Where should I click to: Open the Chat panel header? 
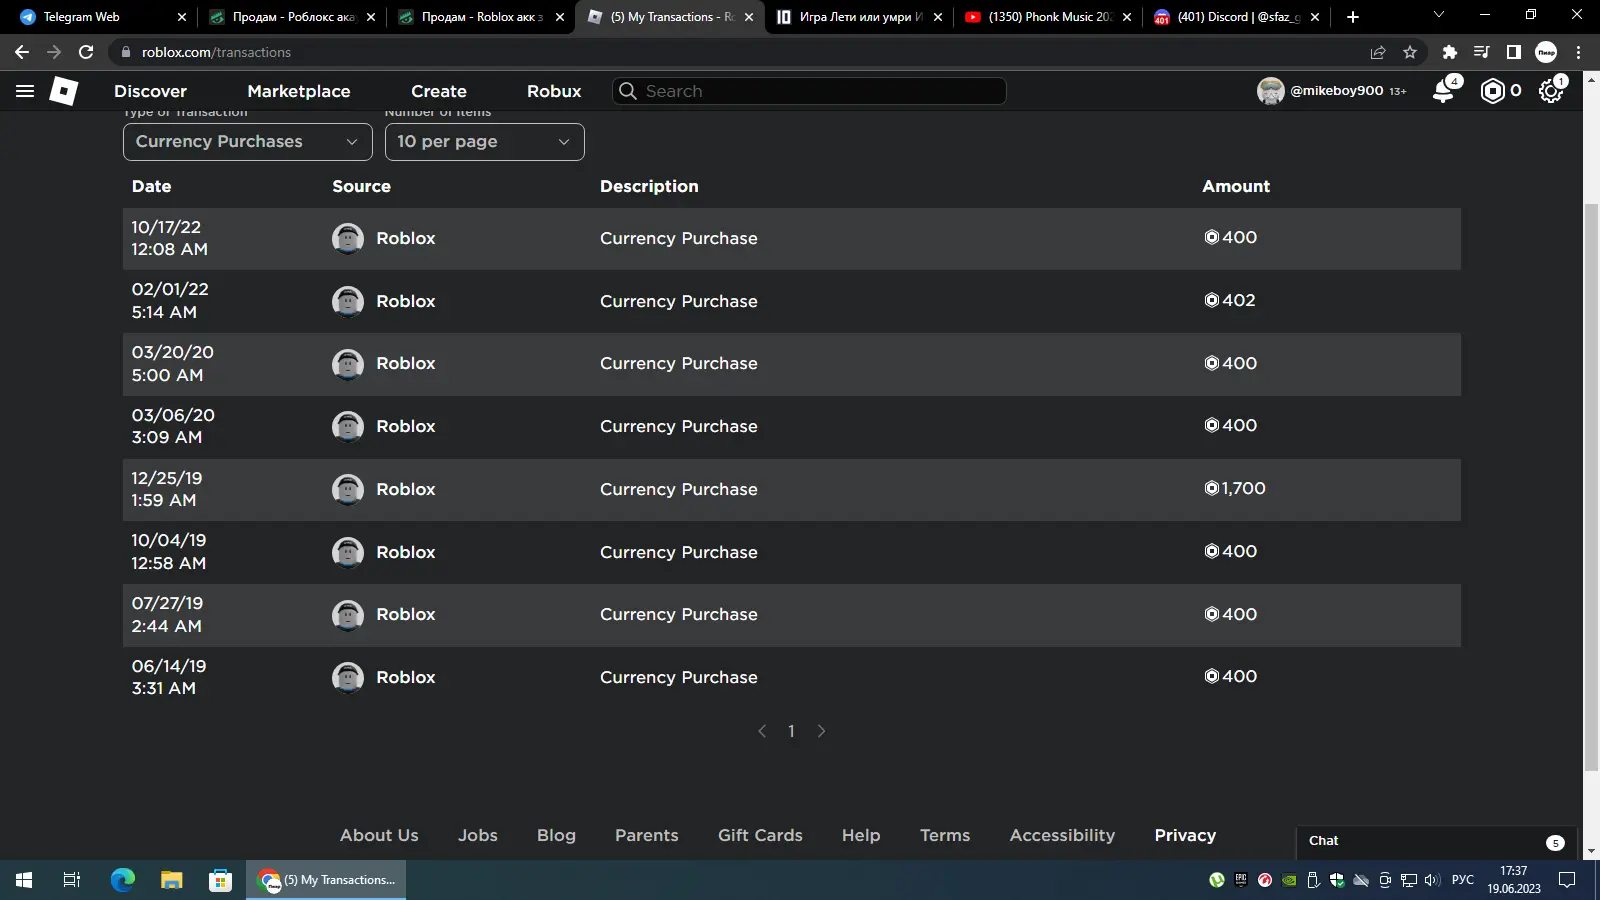coord(1436,841)
